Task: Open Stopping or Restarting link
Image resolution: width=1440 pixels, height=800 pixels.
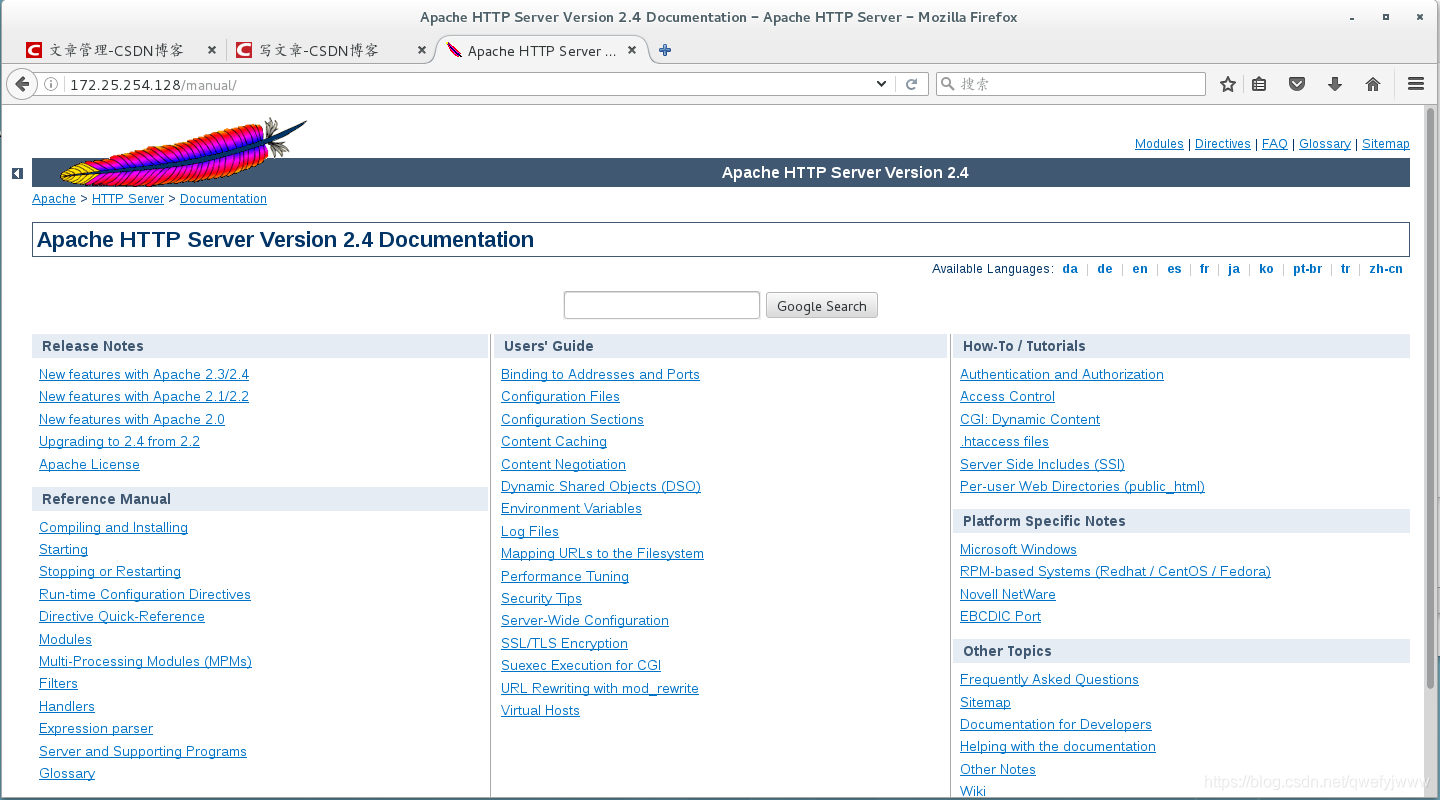Action: 110,571
